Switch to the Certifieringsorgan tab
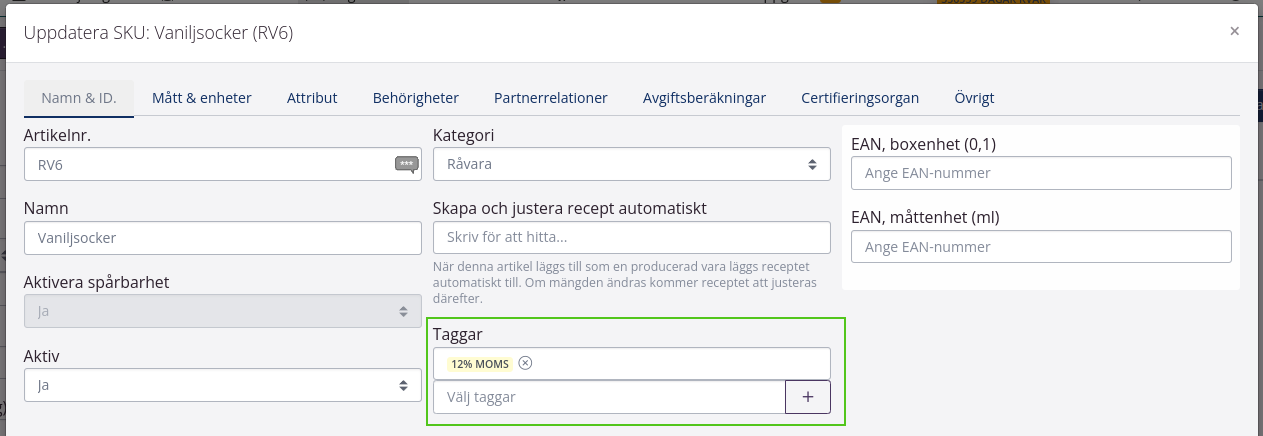This screenshot has height=436, width=1263. click(x=860, y=98)
